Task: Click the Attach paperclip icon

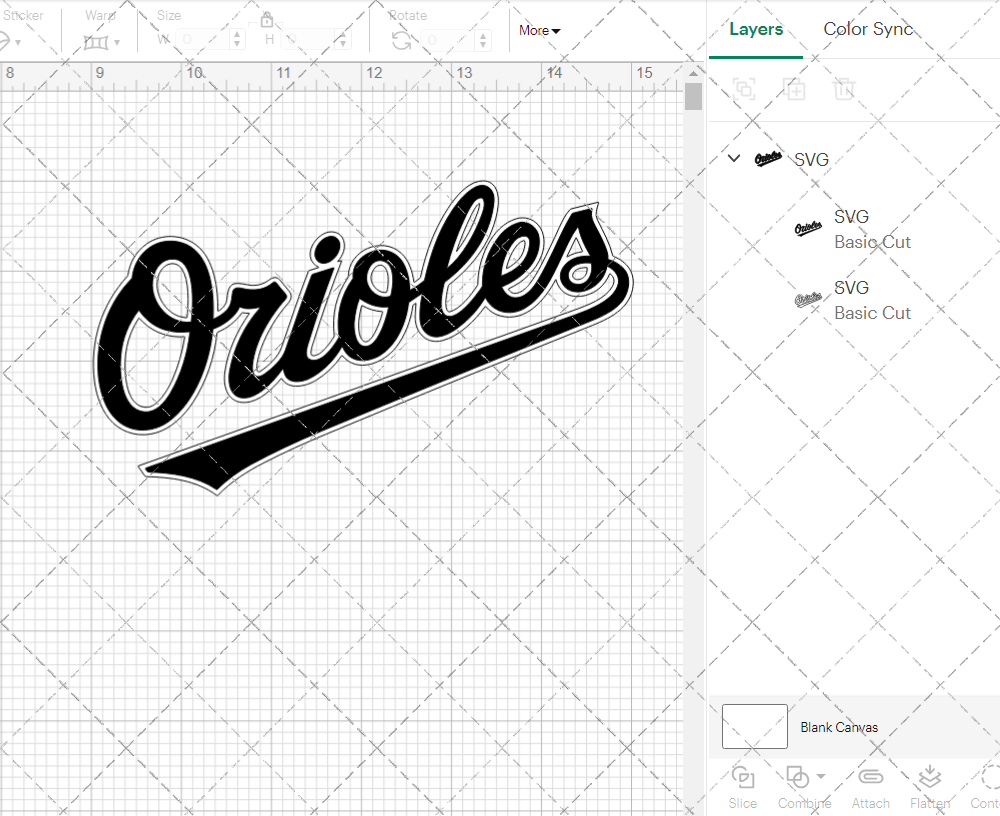Action: coord(870,777)
